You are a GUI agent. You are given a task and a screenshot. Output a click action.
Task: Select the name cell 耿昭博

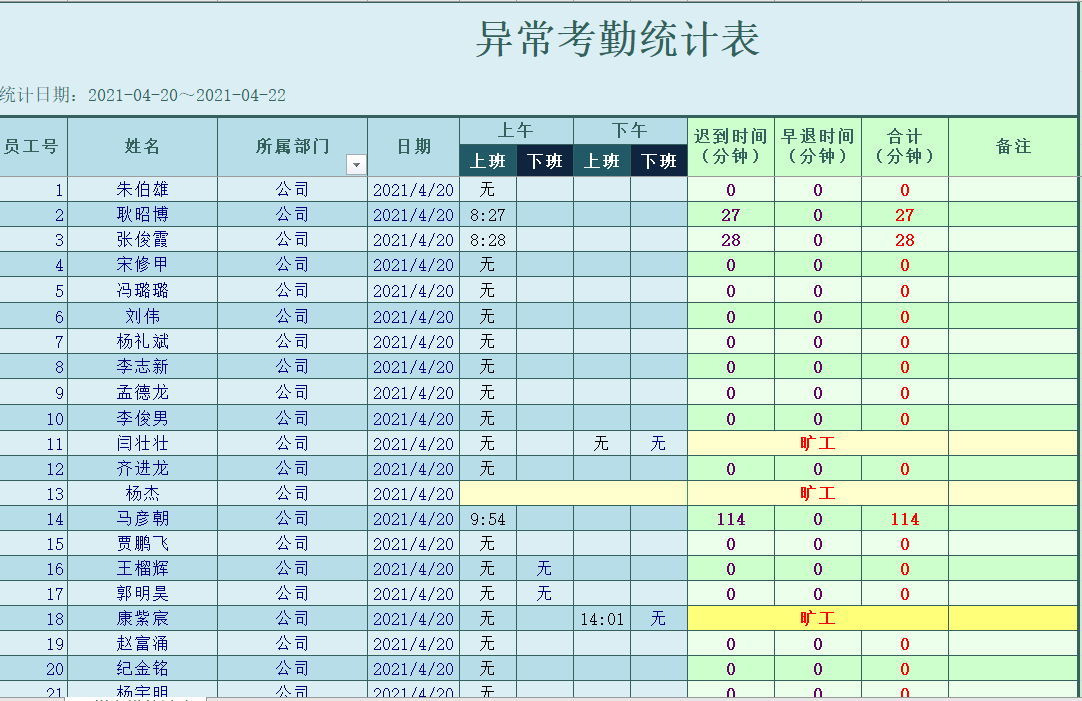coord(143,215)
